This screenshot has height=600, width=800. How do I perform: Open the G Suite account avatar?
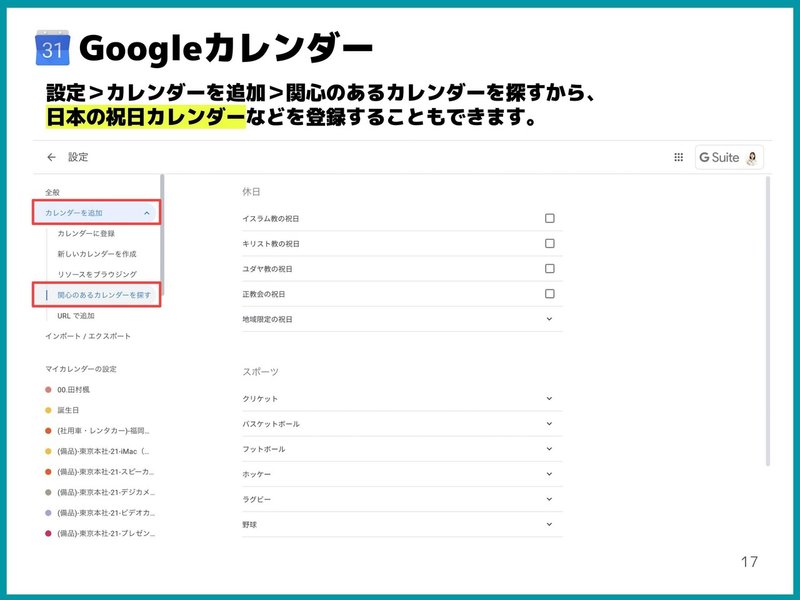tap(752, 158)
